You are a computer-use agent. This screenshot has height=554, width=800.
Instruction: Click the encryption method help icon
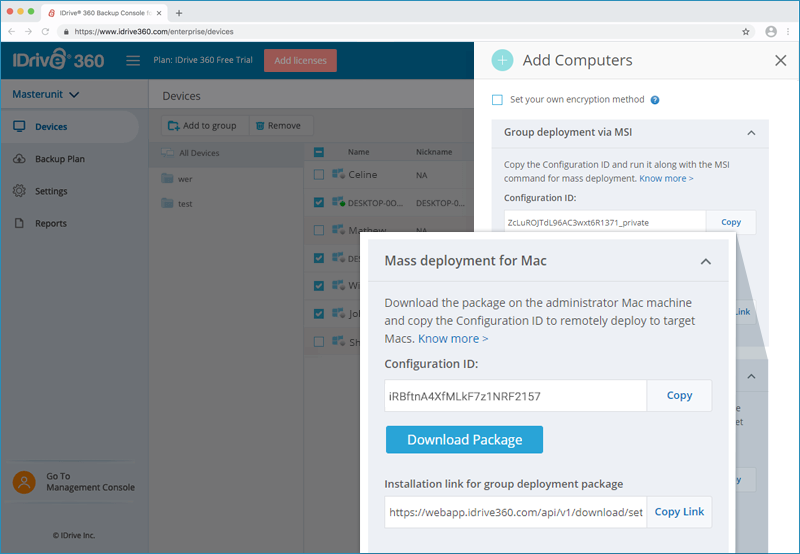pos(655,100)
